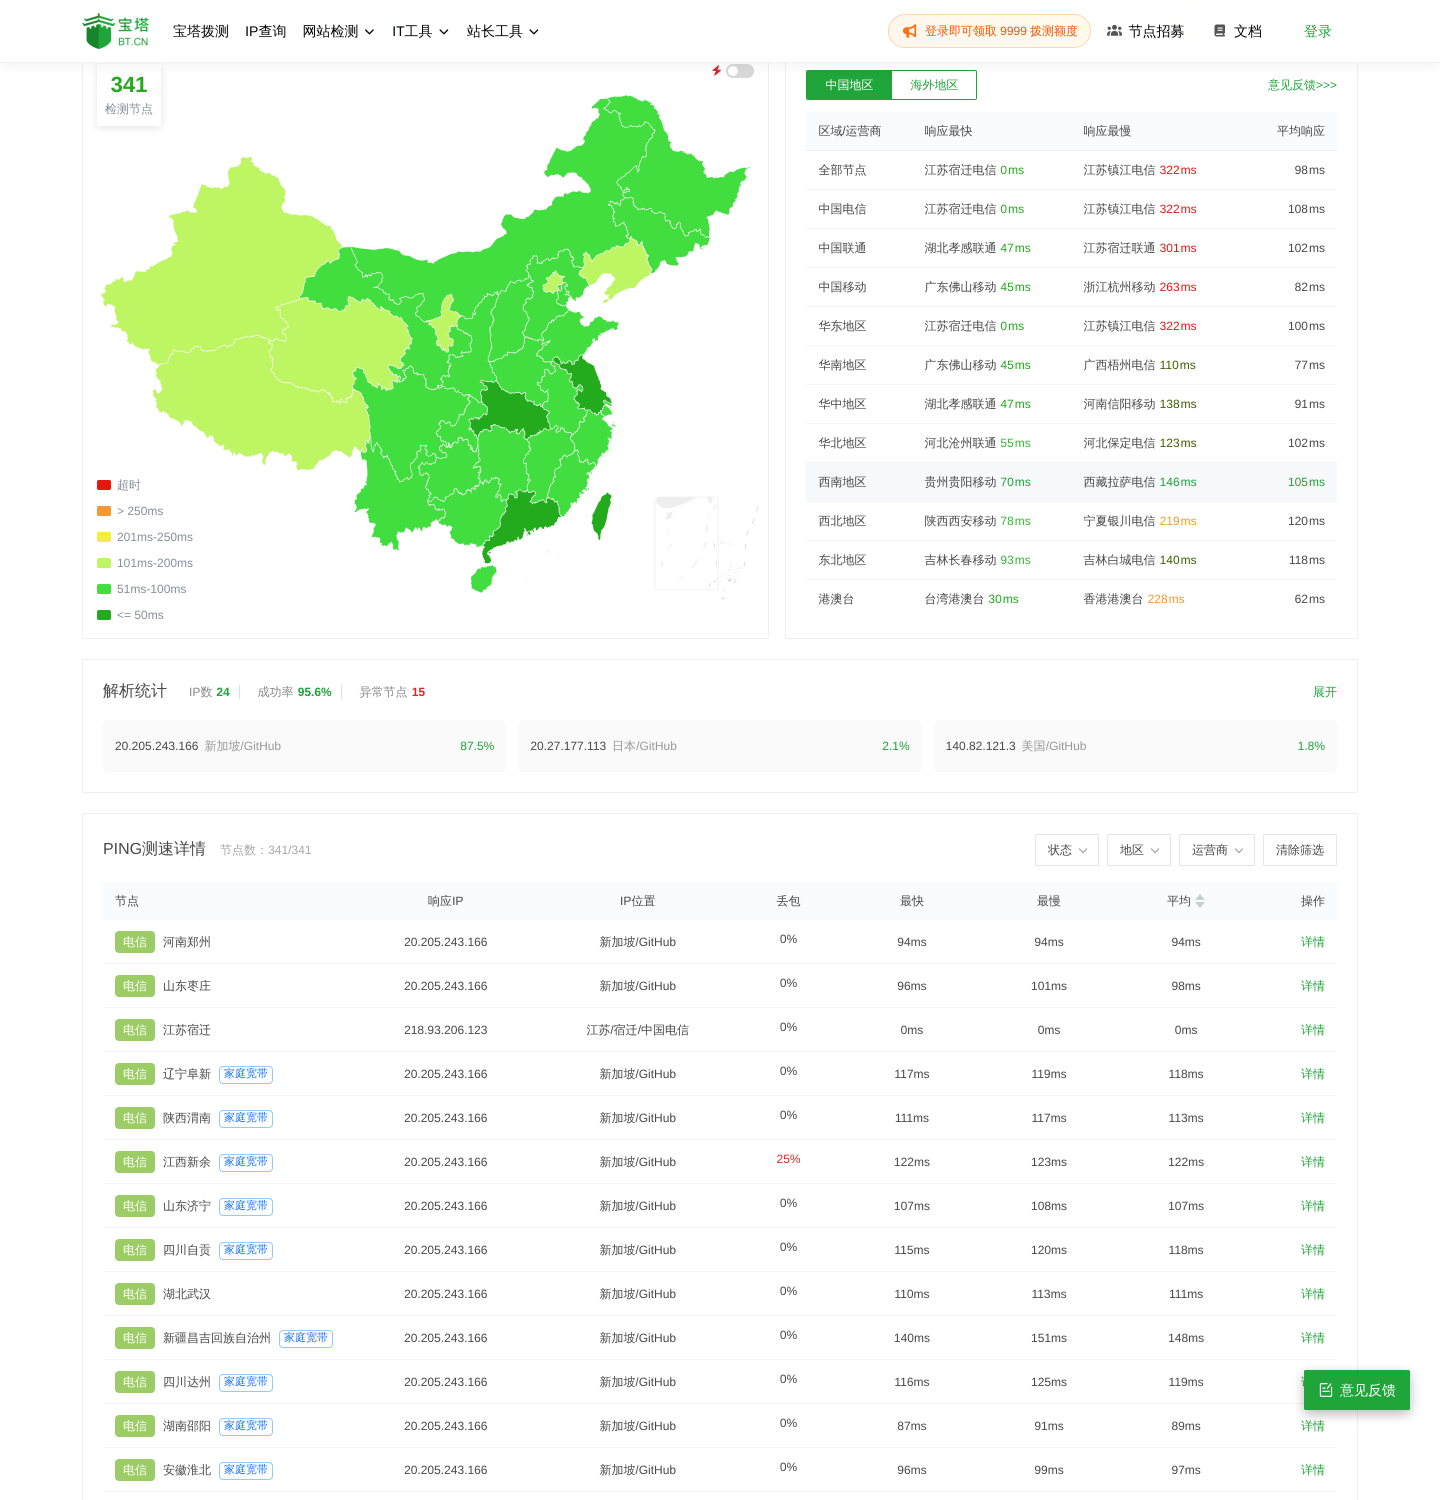
Task: Expand the 站长工具 menu
Action: click(503, 31)
